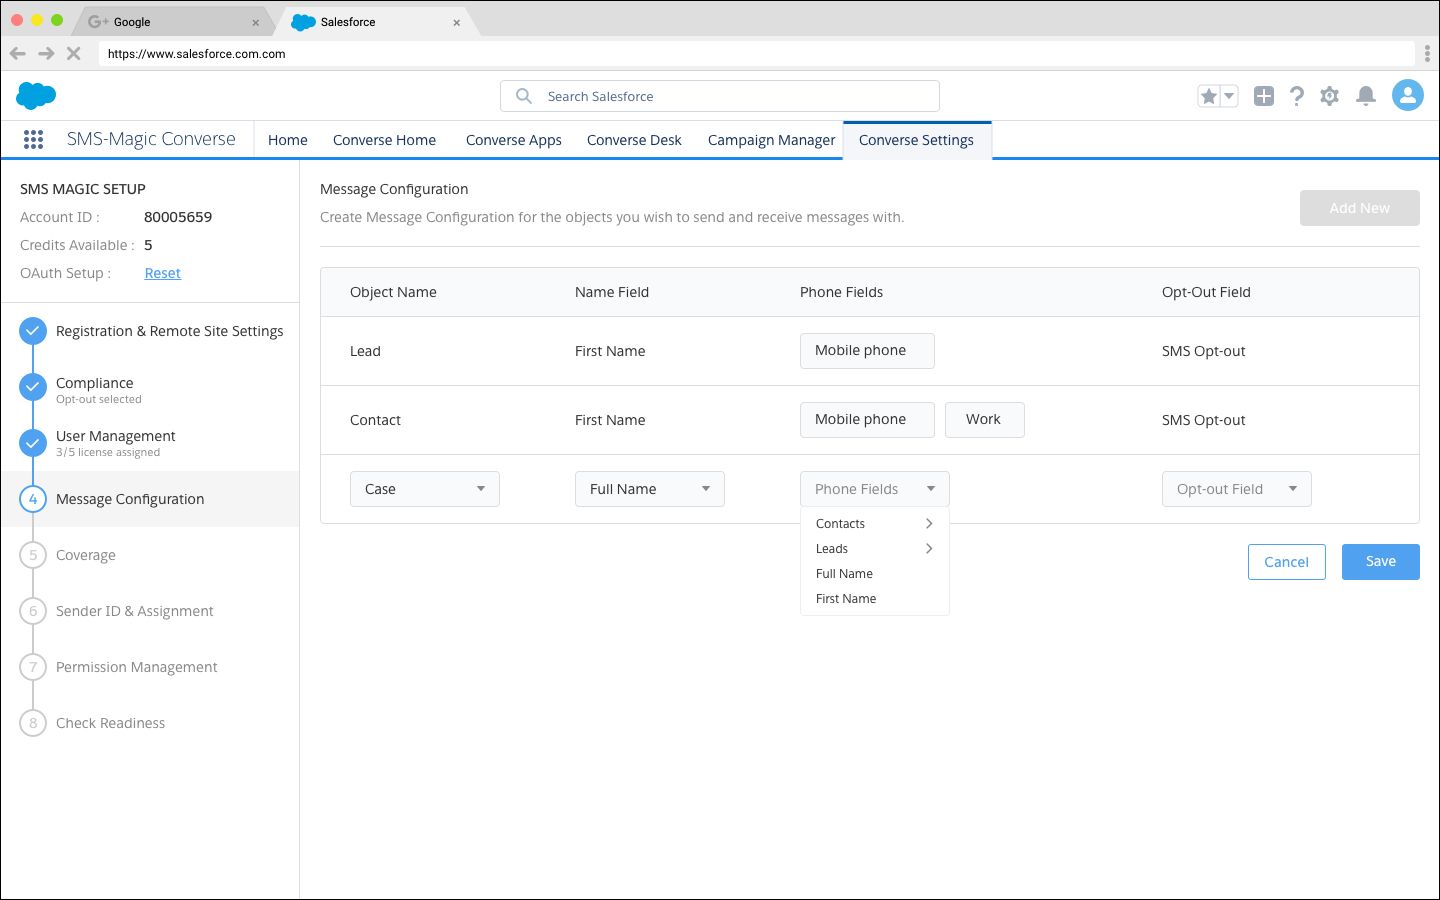This screenshot has width=1440, height=900.
Task: Click the step 6 circle icon
Action: [x=33, y=611]
